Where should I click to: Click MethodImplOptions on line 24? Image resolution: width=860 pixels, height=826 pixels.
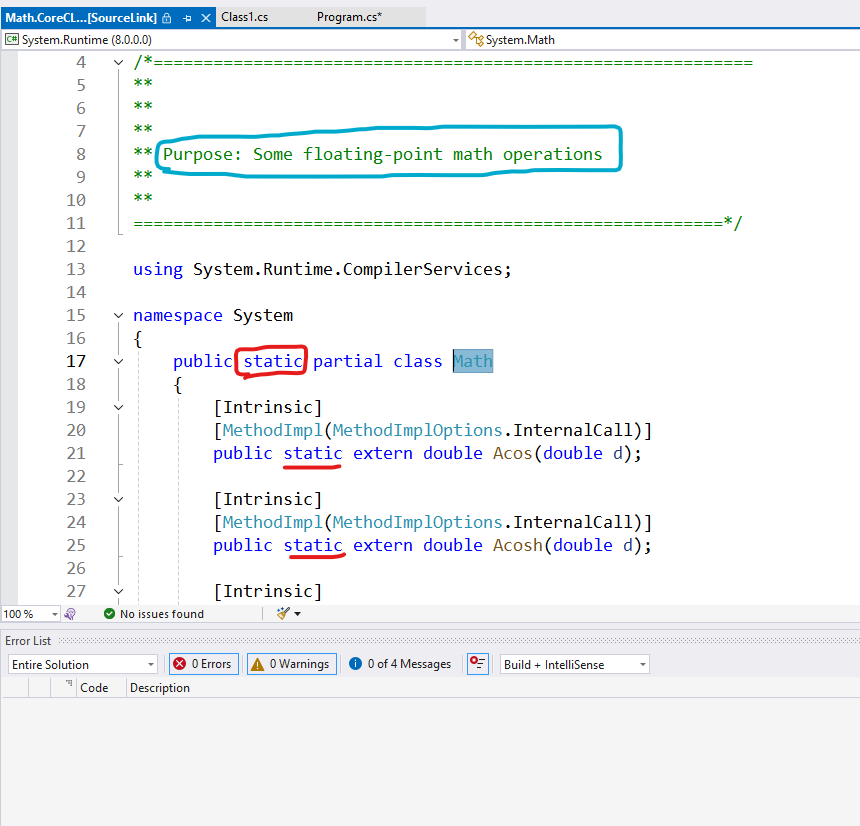coord(417,522)
